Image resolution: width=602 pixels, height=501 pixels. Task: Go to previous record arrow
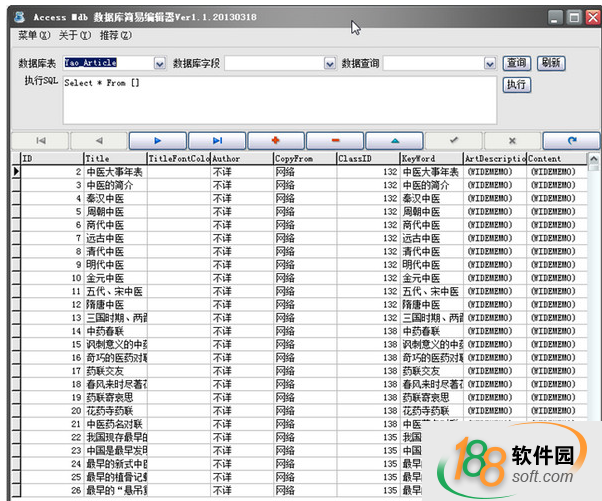tap(98, 140)
